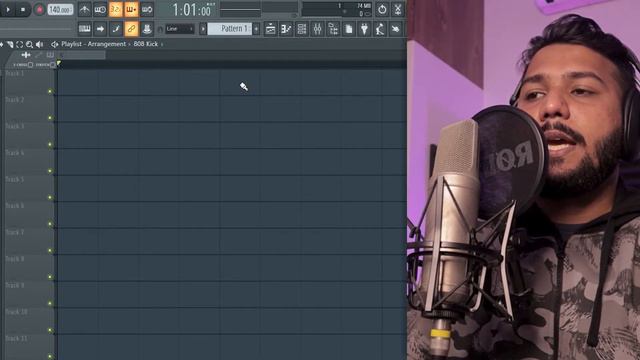This screenshot has height=360, width=640.
Task: Click the cross-shaped move icon above tracks
Action: point(26,55)
